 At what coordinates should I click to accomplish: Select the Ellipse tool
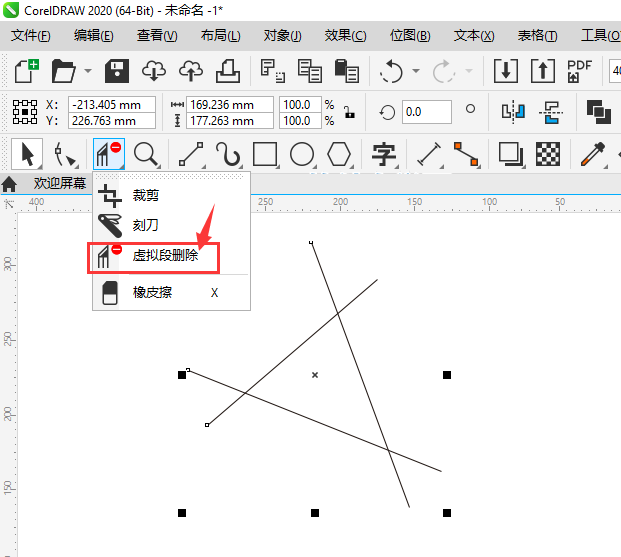click(x=302, y=155)
